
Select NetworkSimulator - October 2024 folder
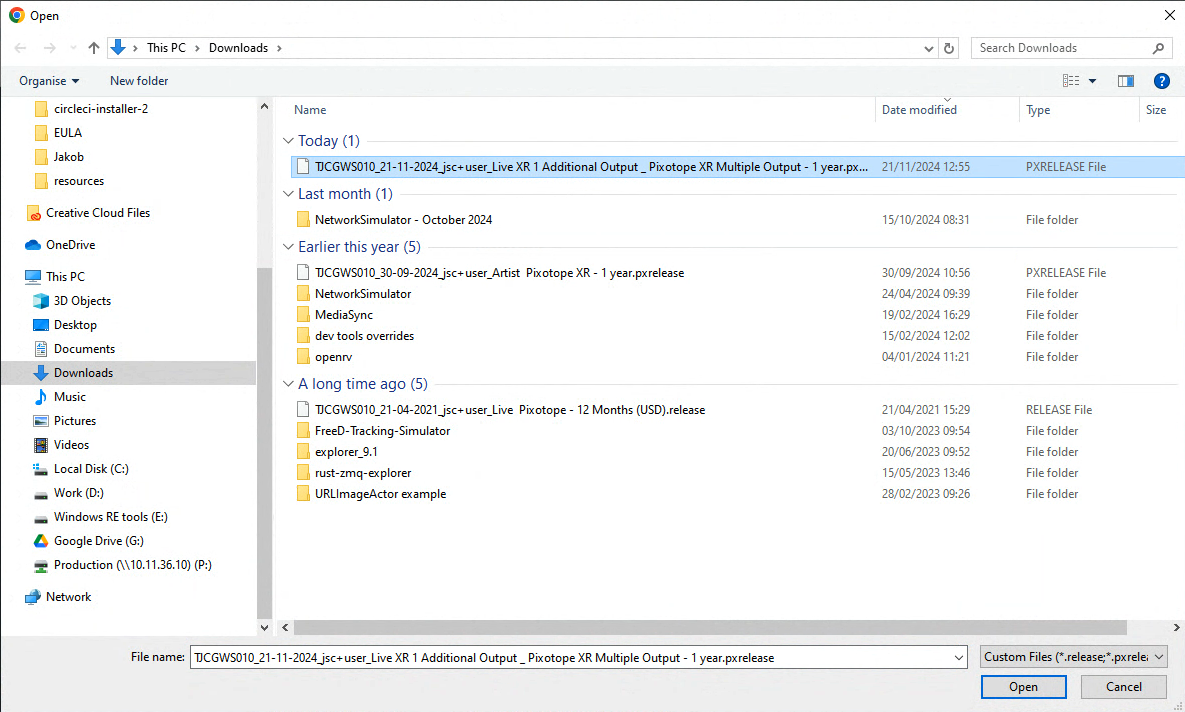click(403, 220)
